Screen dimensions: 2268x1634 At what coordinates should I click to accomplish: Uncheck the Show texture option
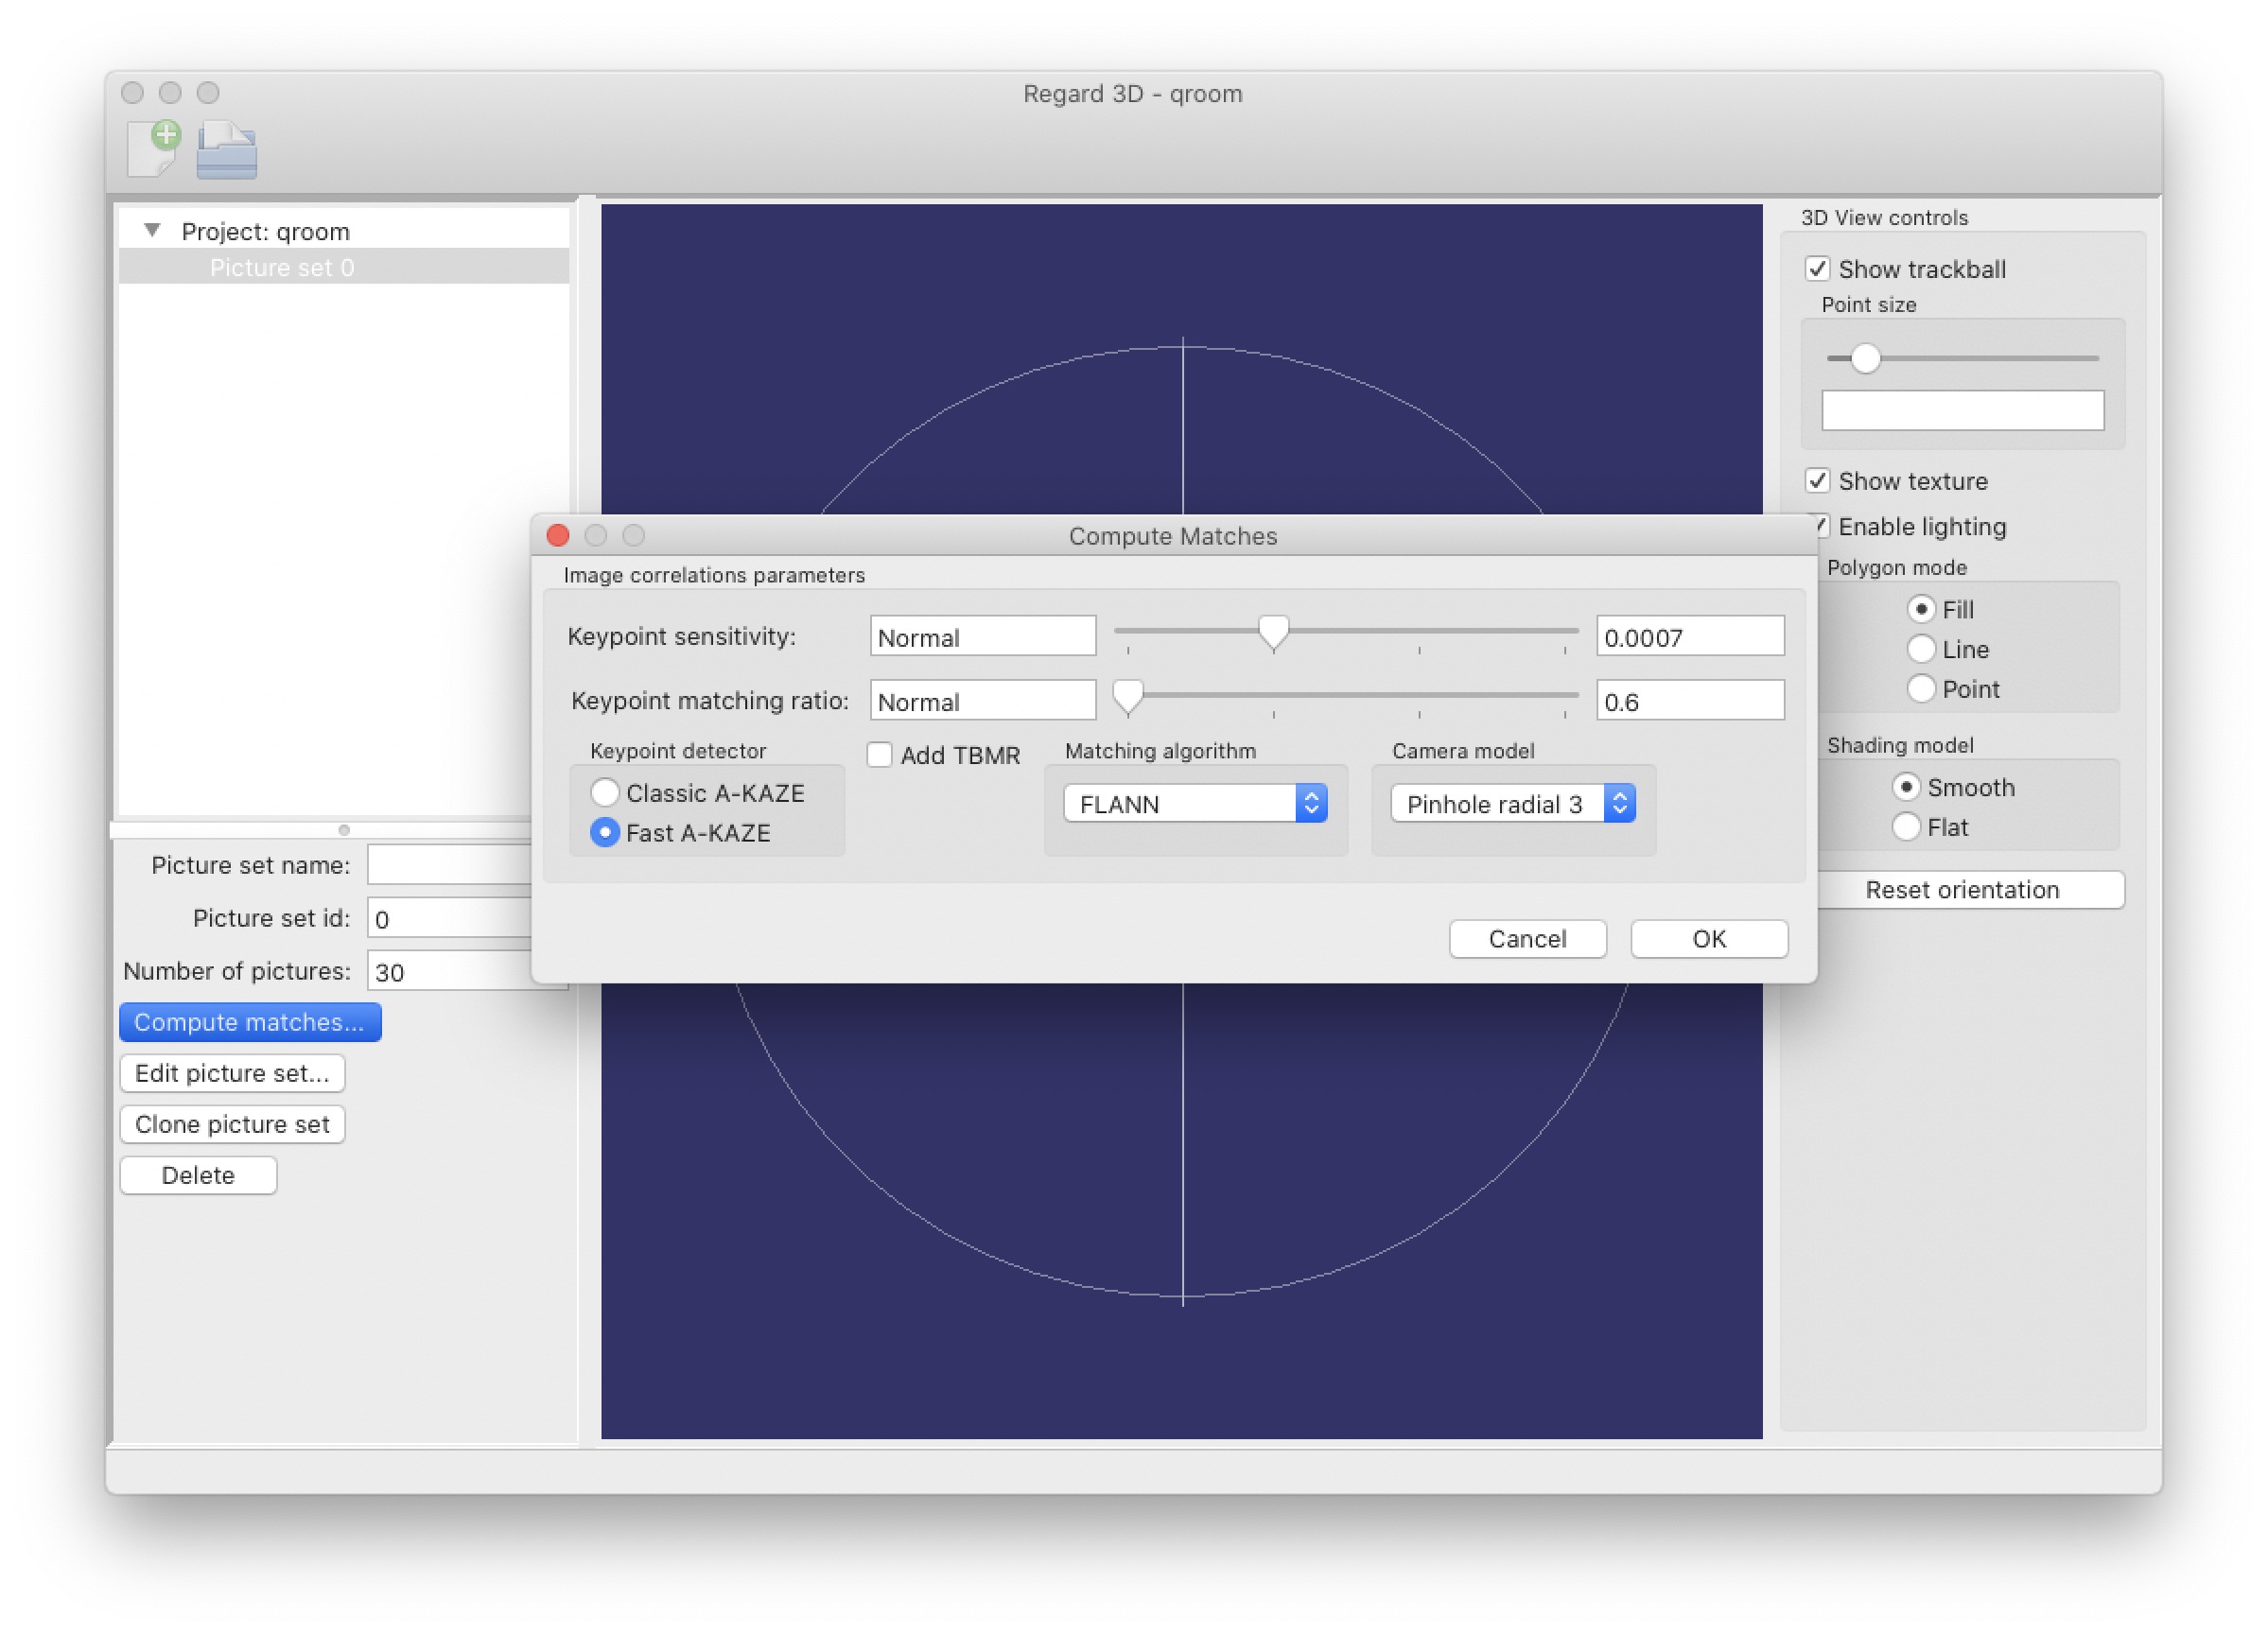[x=1817, y=481]
